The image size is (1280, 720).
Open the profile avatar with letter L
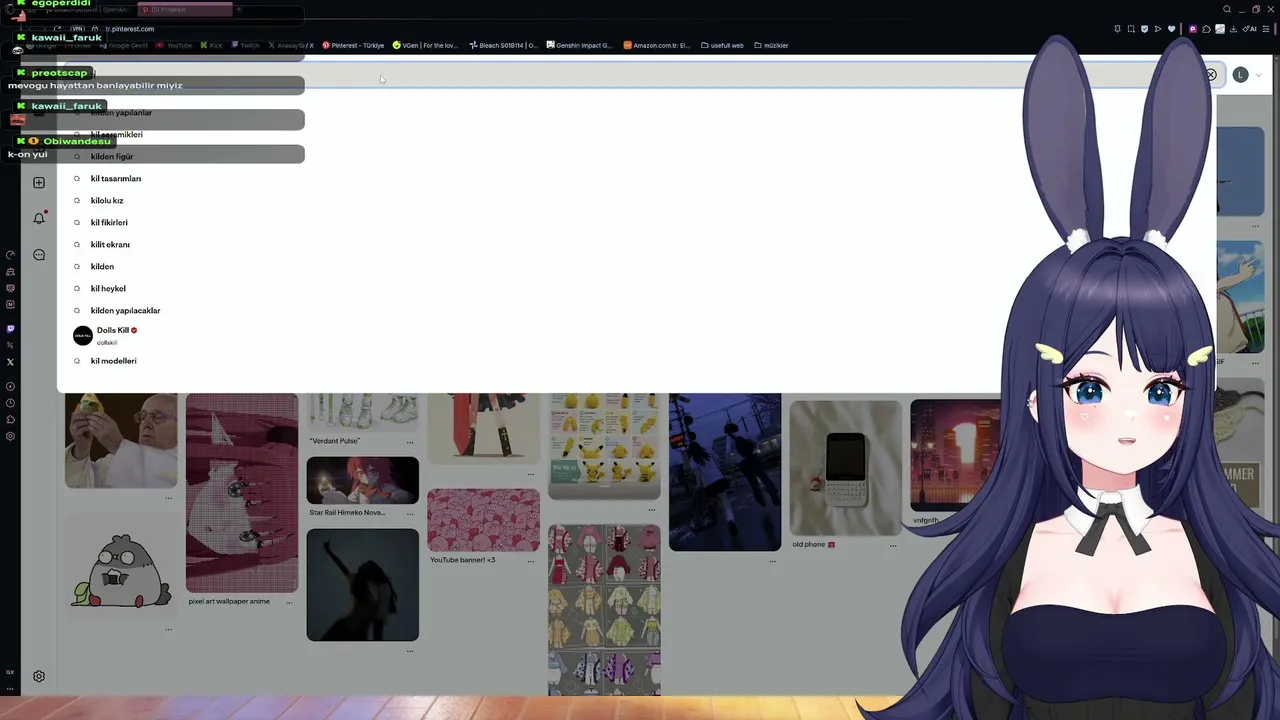point(1240,75)
